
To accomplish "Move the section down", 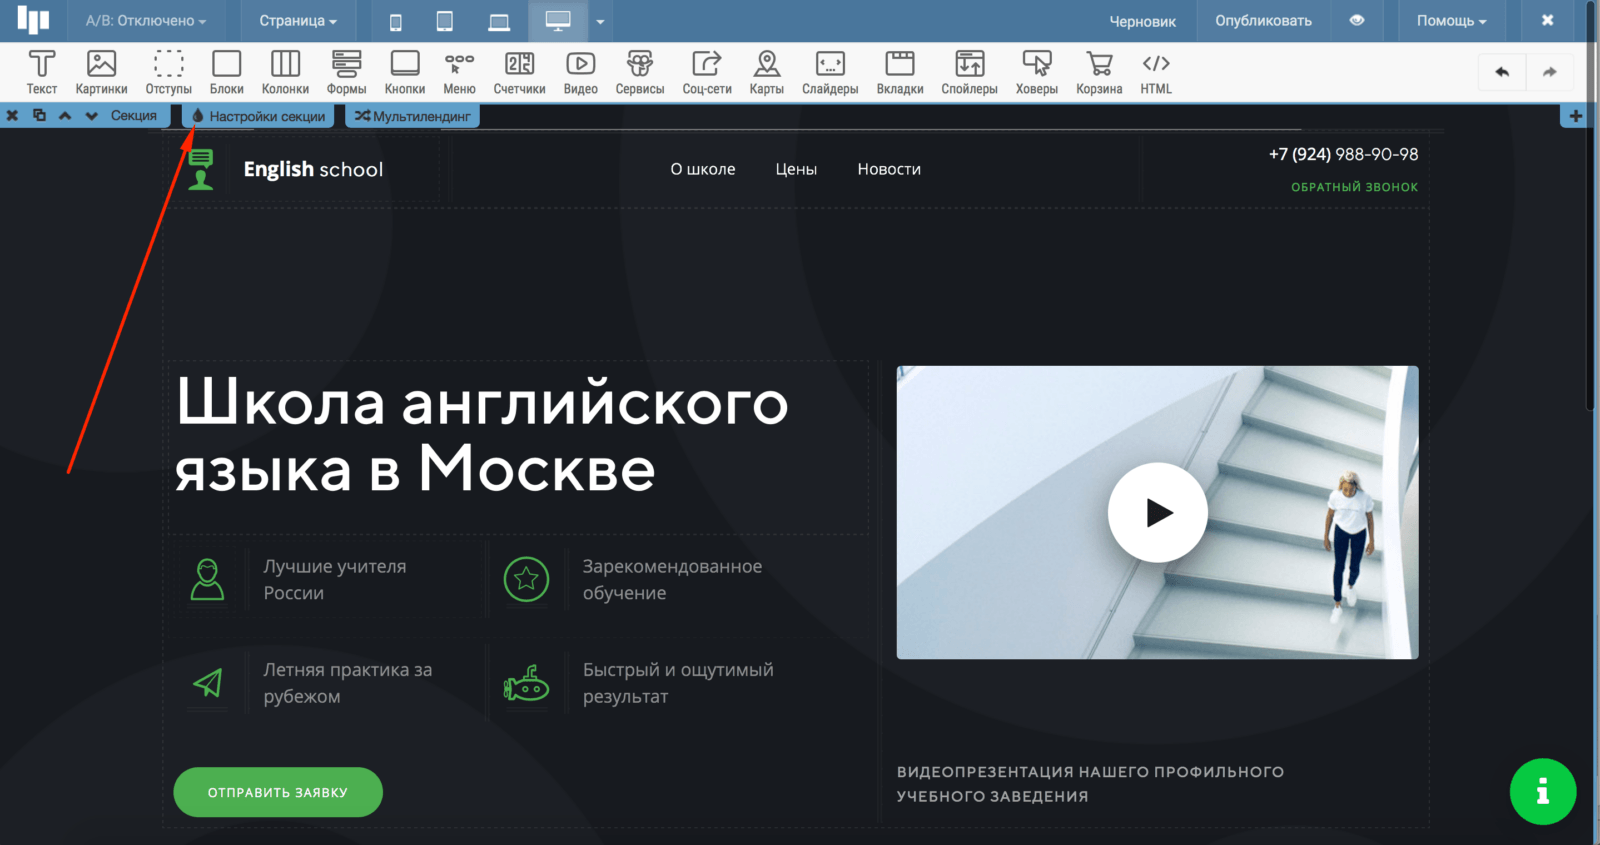I will point(92,116).
